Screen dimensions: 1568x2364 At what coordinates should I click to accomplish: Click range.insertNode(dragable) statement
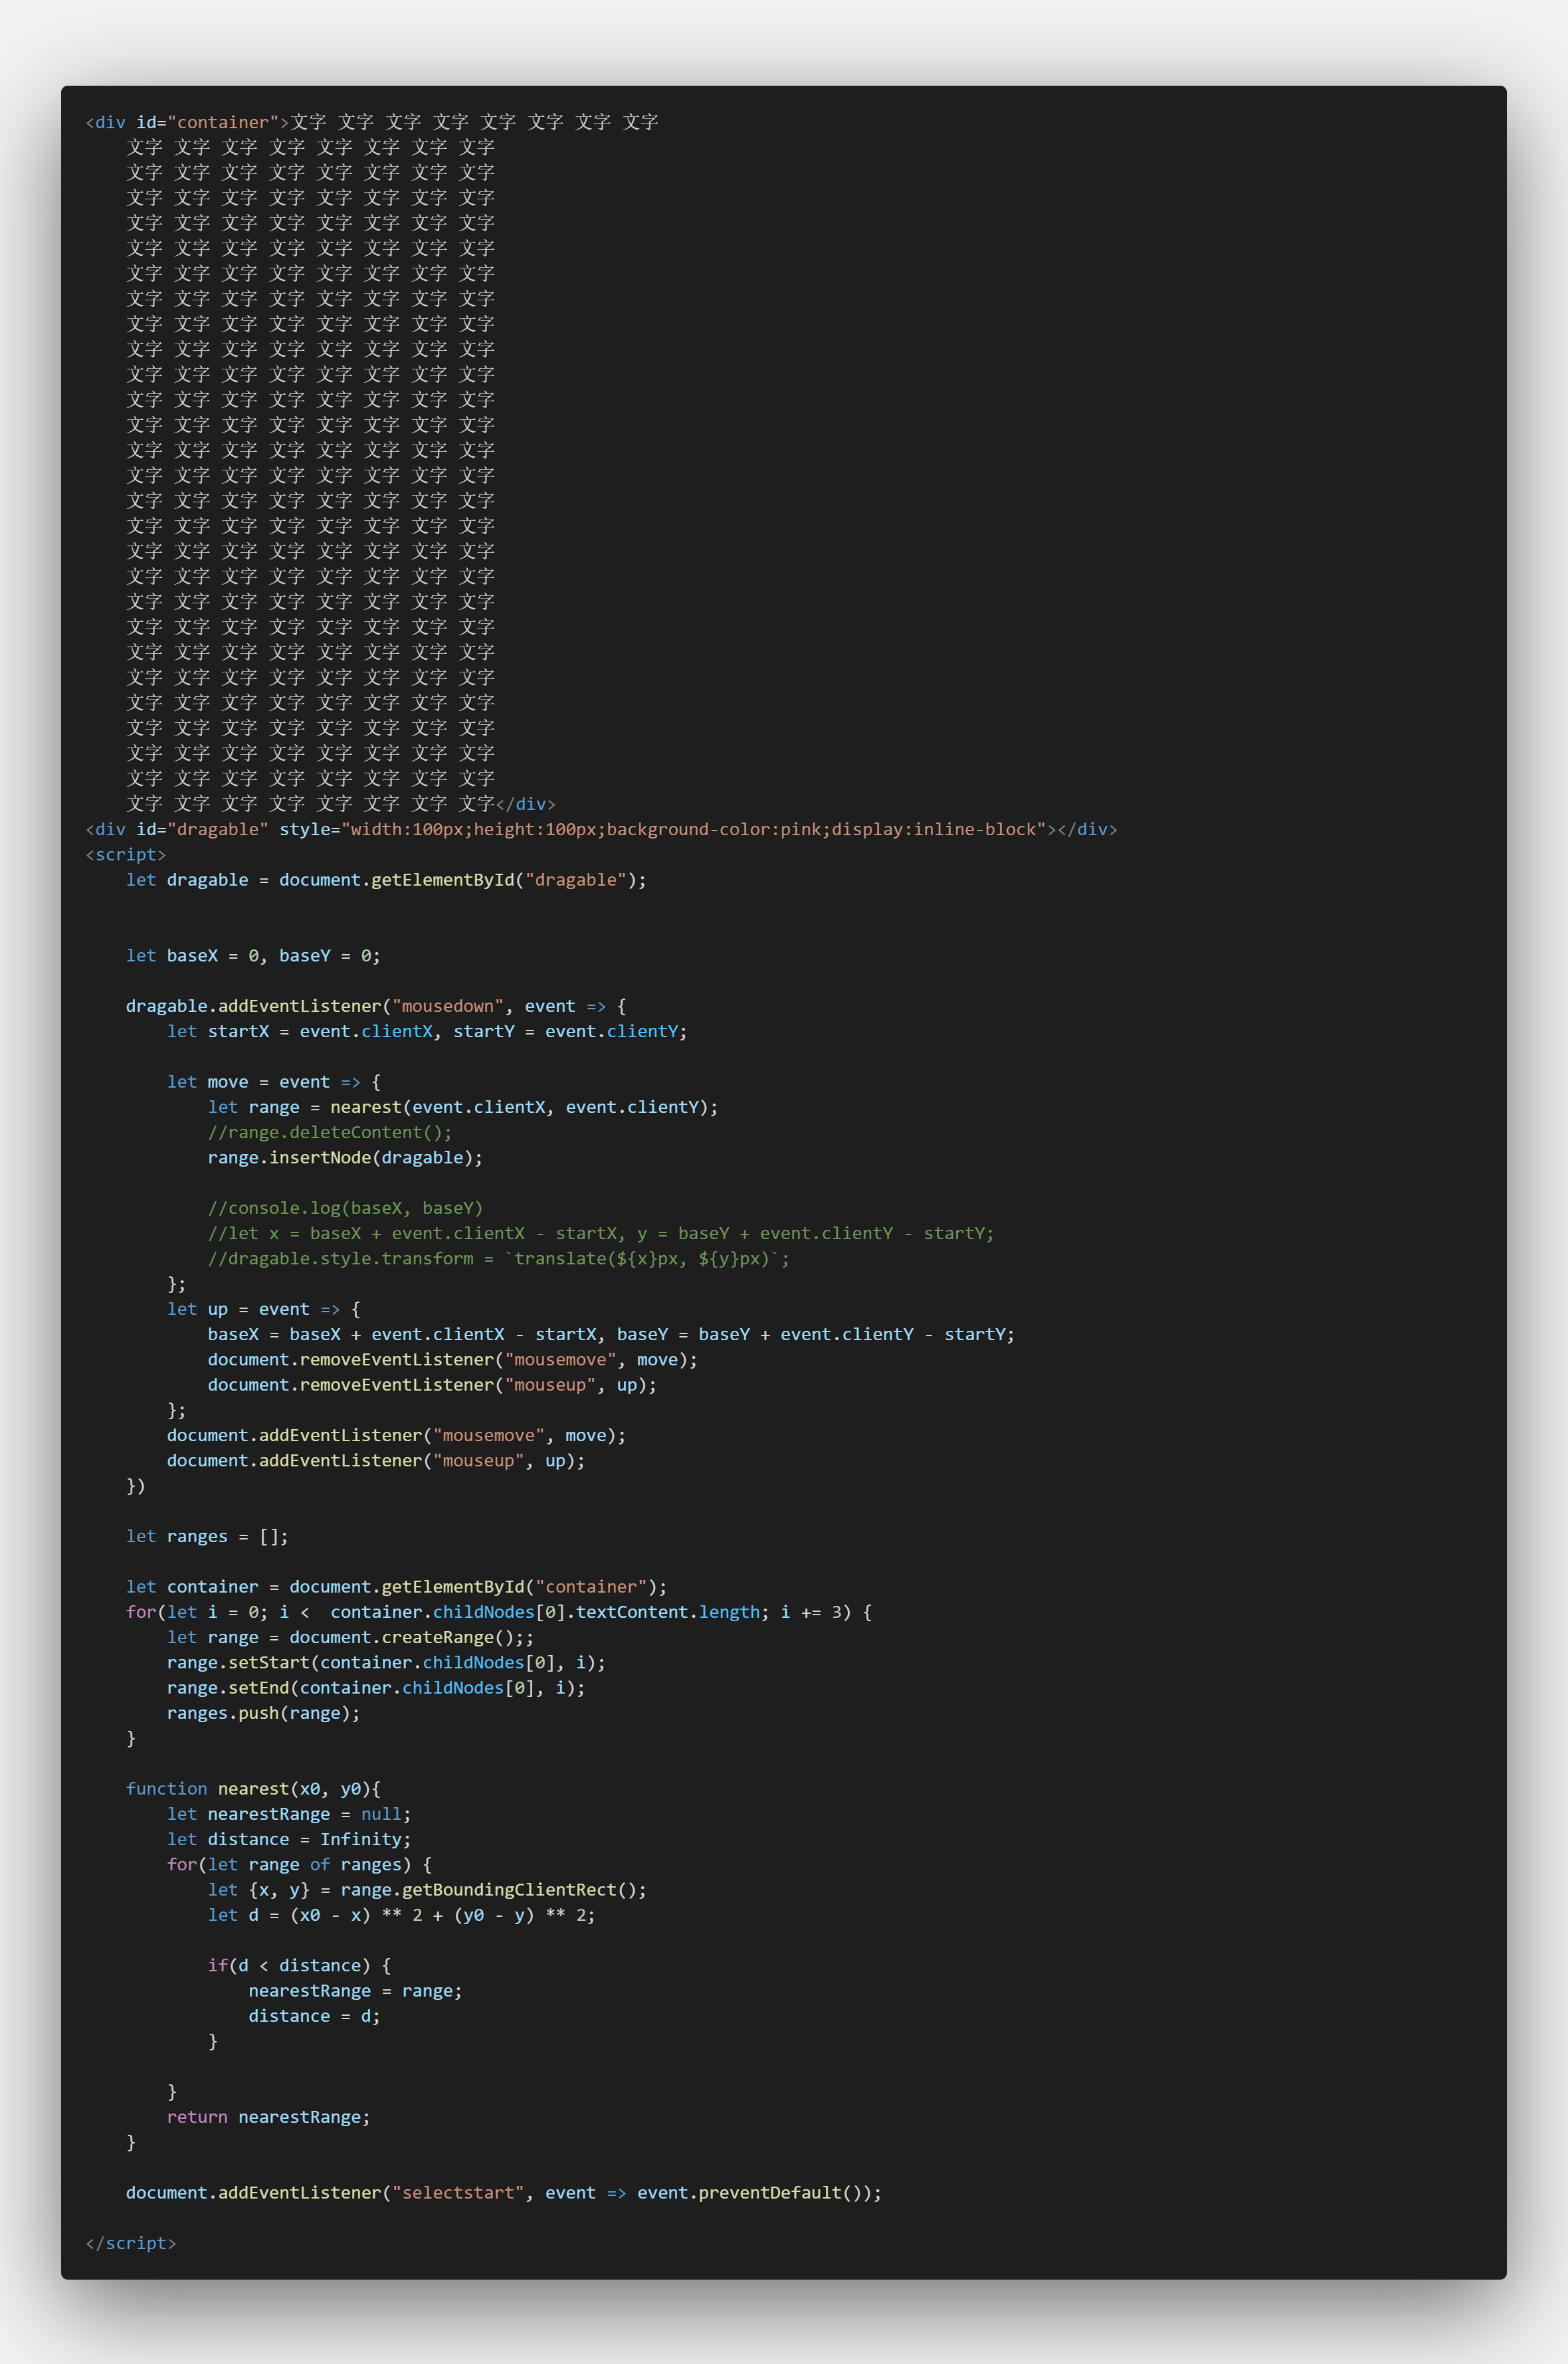tap(344, 1157)
